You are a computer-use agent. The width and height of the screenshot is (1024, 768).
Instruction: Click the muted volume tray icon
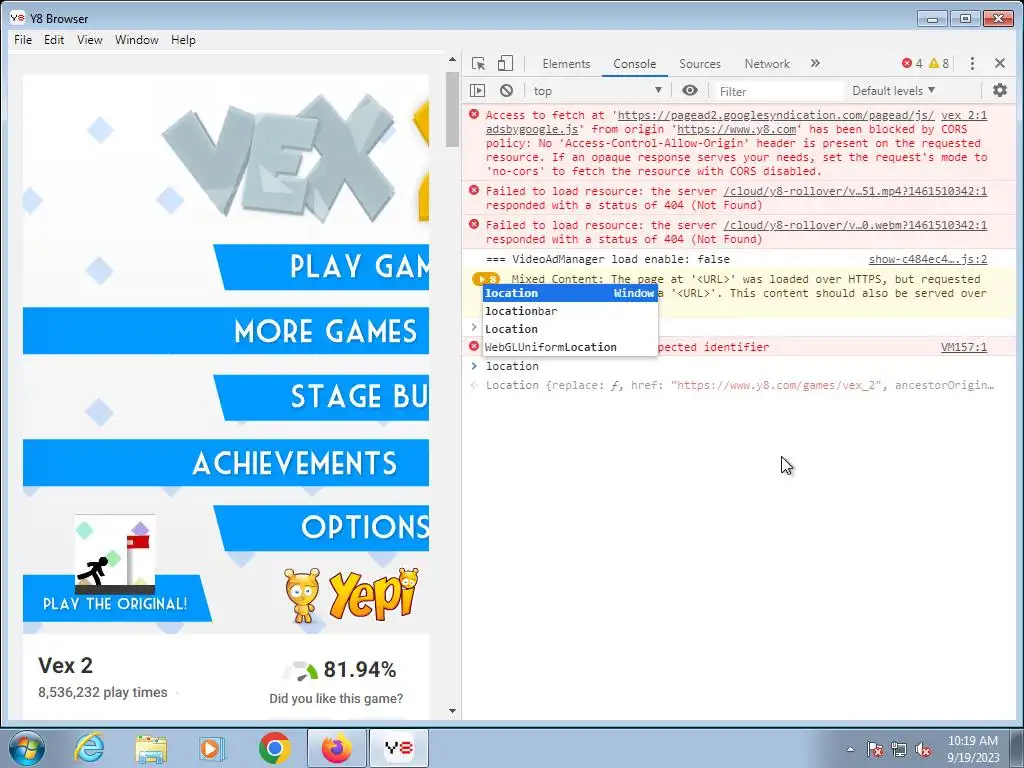(x=923, y=749)
